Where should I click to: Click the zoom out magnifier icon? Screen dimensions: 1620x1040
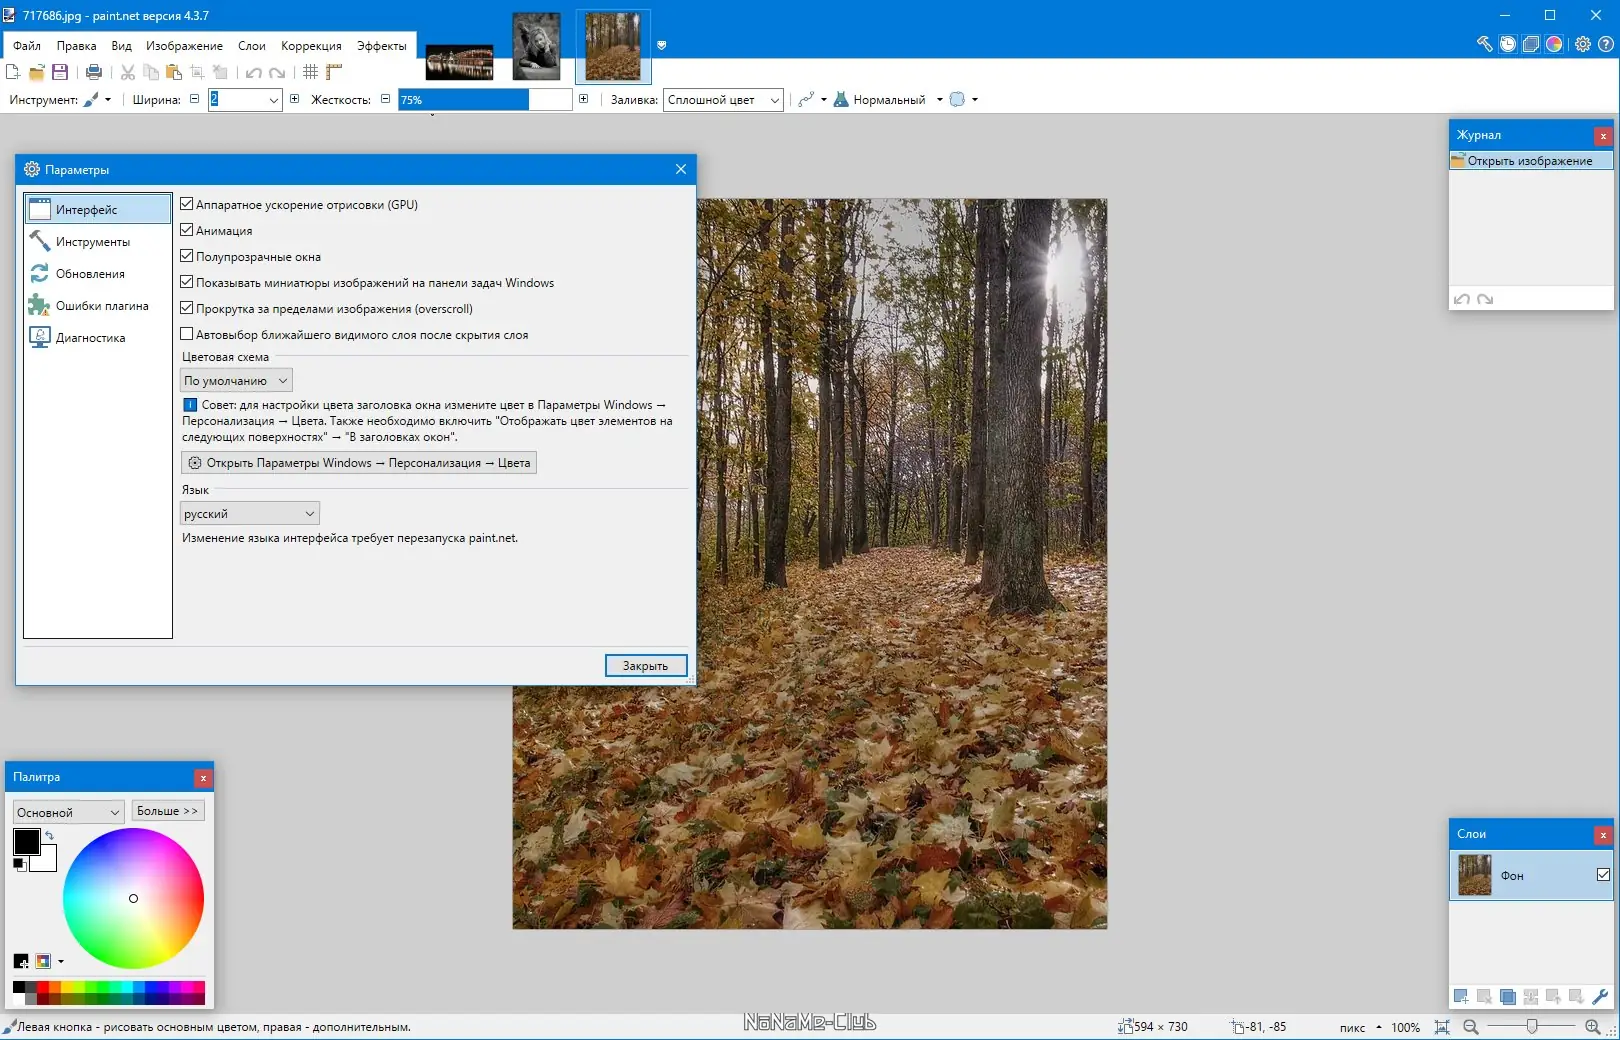click(x=1471, y=1027)
